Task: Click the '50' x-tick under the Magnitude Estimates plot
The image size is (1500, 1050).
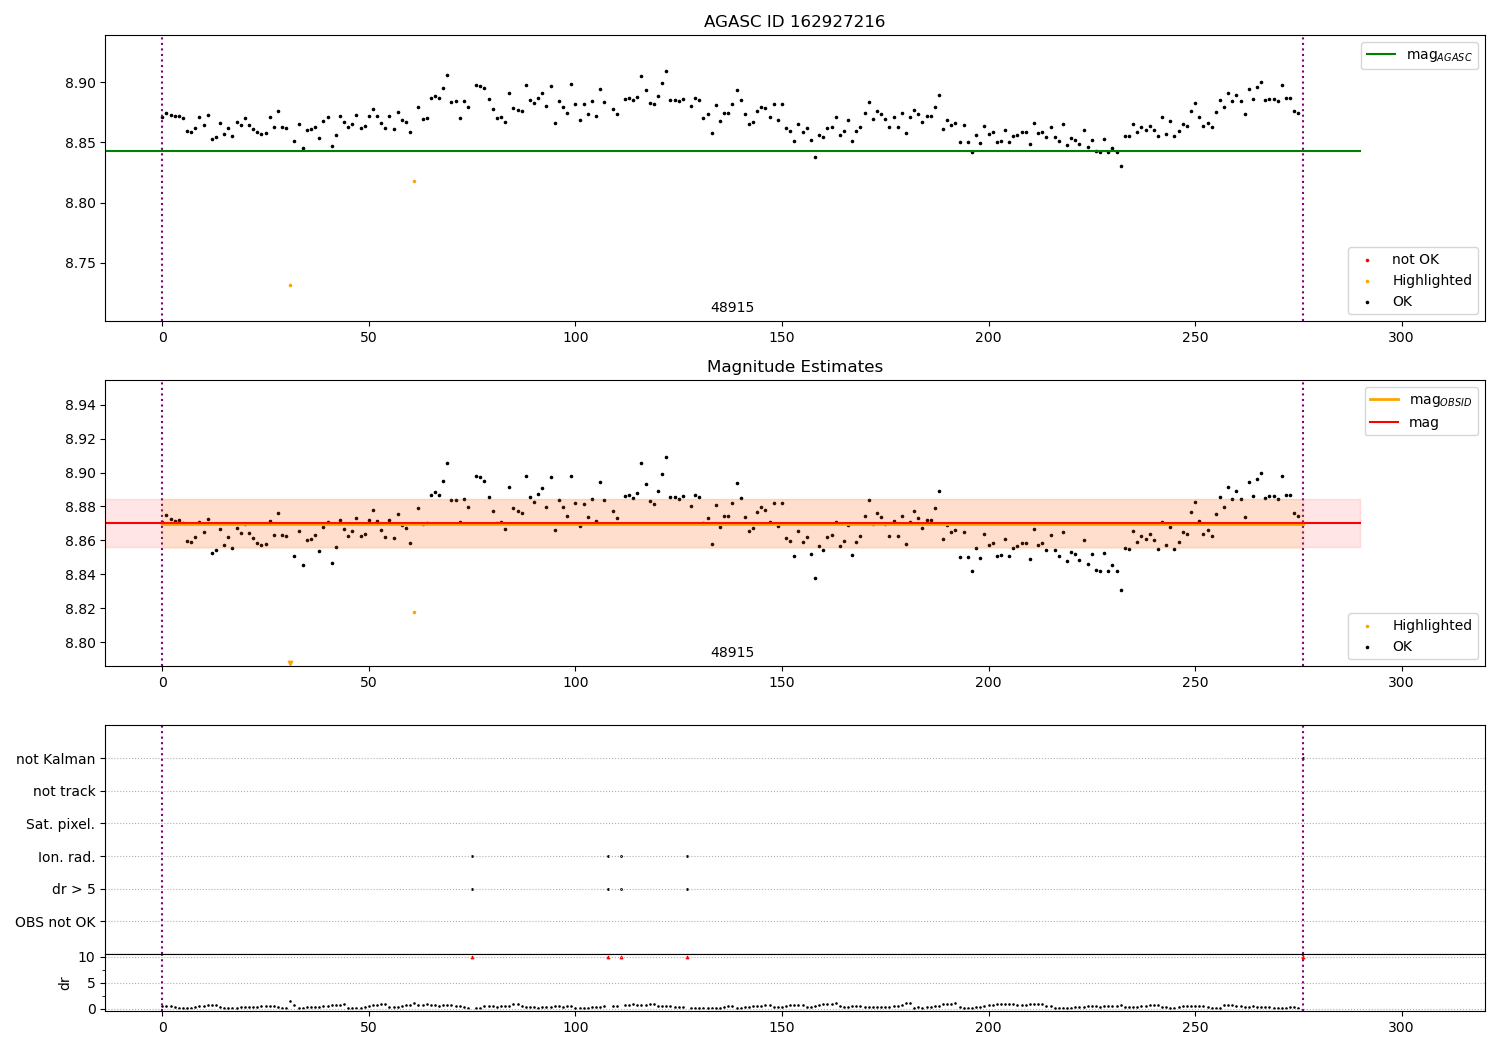Action: 369,683
